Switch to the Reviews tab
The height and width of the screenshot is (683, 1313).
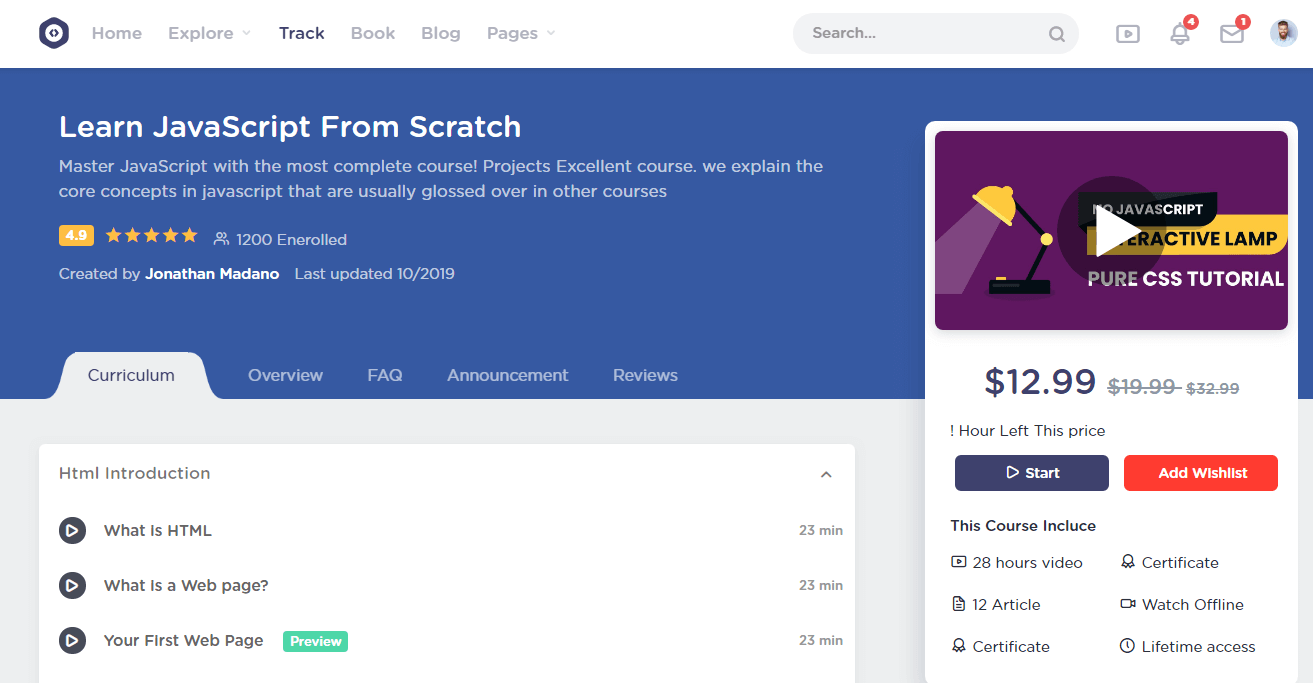645,376
